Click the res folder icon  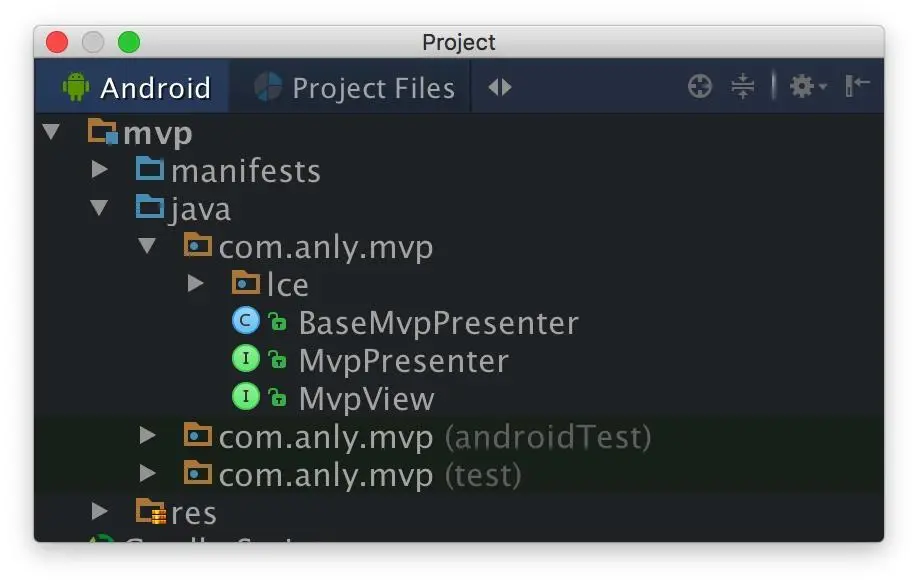151,512
